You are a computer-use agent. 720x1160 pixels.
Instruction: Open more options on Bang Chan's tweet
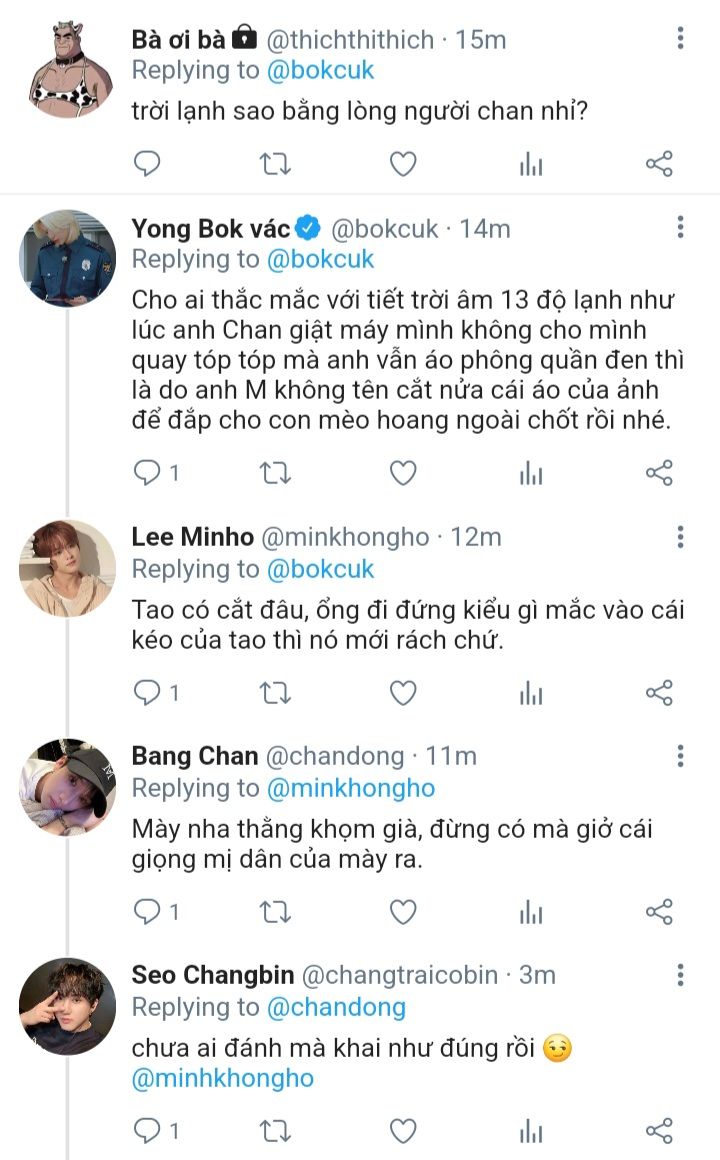[680, 755]
